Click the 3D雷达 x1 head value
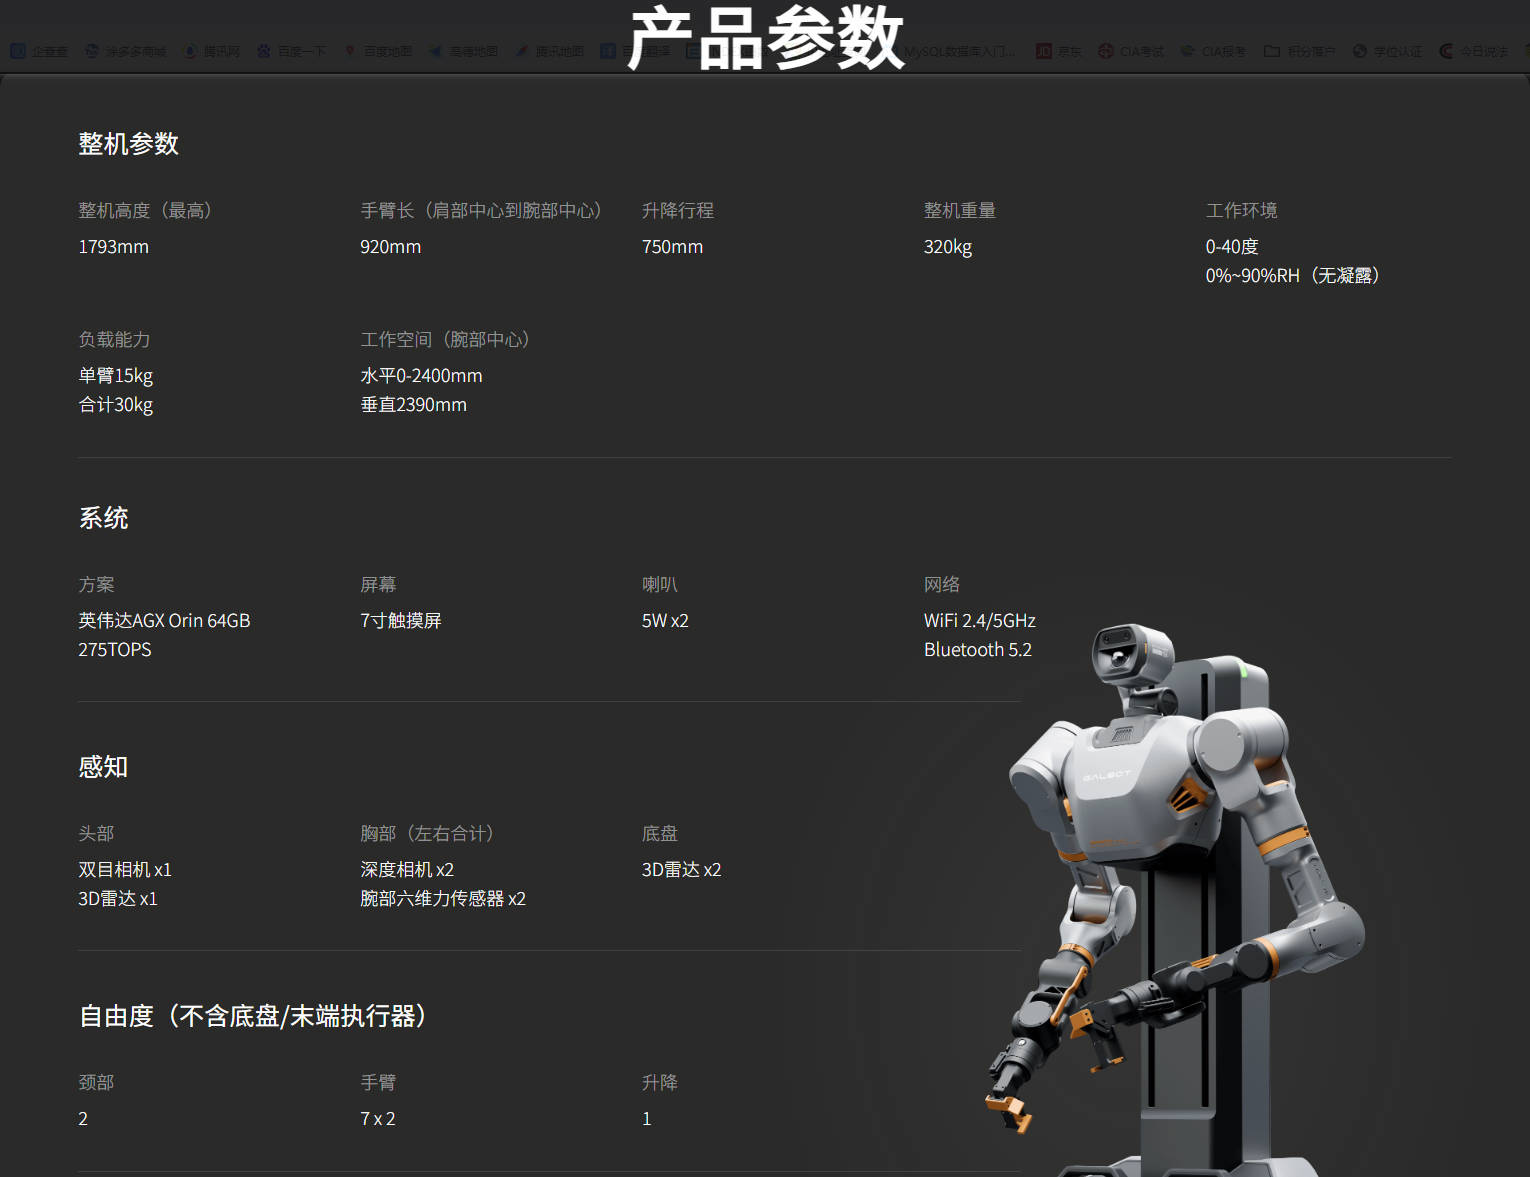The image size is (1530, 1177). (118, 899)
